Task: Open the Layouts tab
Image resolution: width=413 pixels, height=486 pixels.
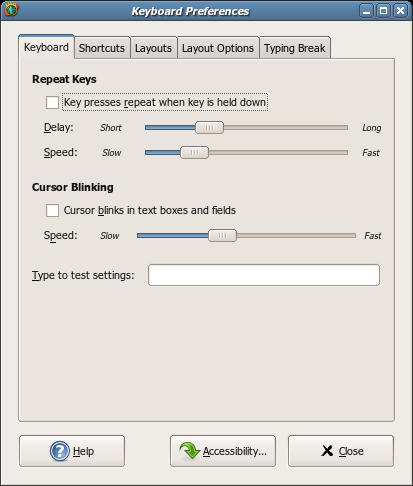Action: point(153,48)
